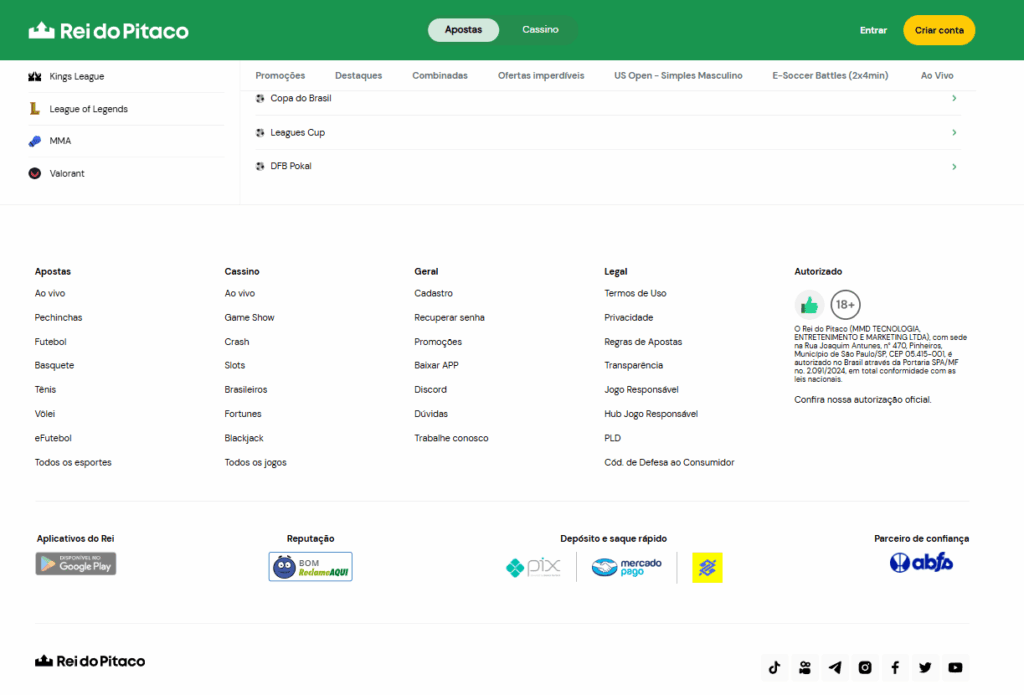Go to the Combinadas tab
This screenshot has width=1024, height=695.
pos(440,76)
